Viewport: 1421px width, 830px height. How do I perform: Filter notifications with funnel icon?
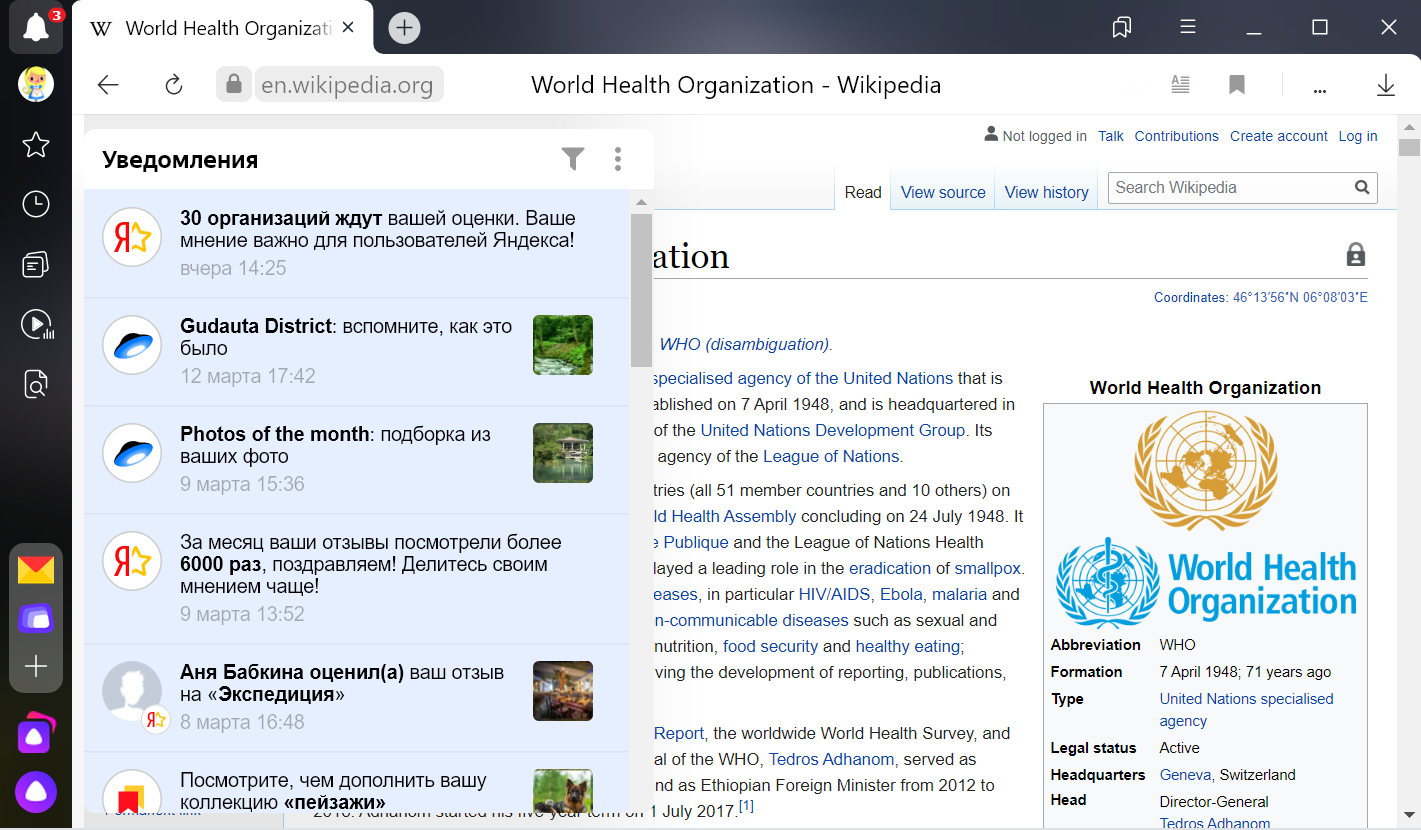572,159
